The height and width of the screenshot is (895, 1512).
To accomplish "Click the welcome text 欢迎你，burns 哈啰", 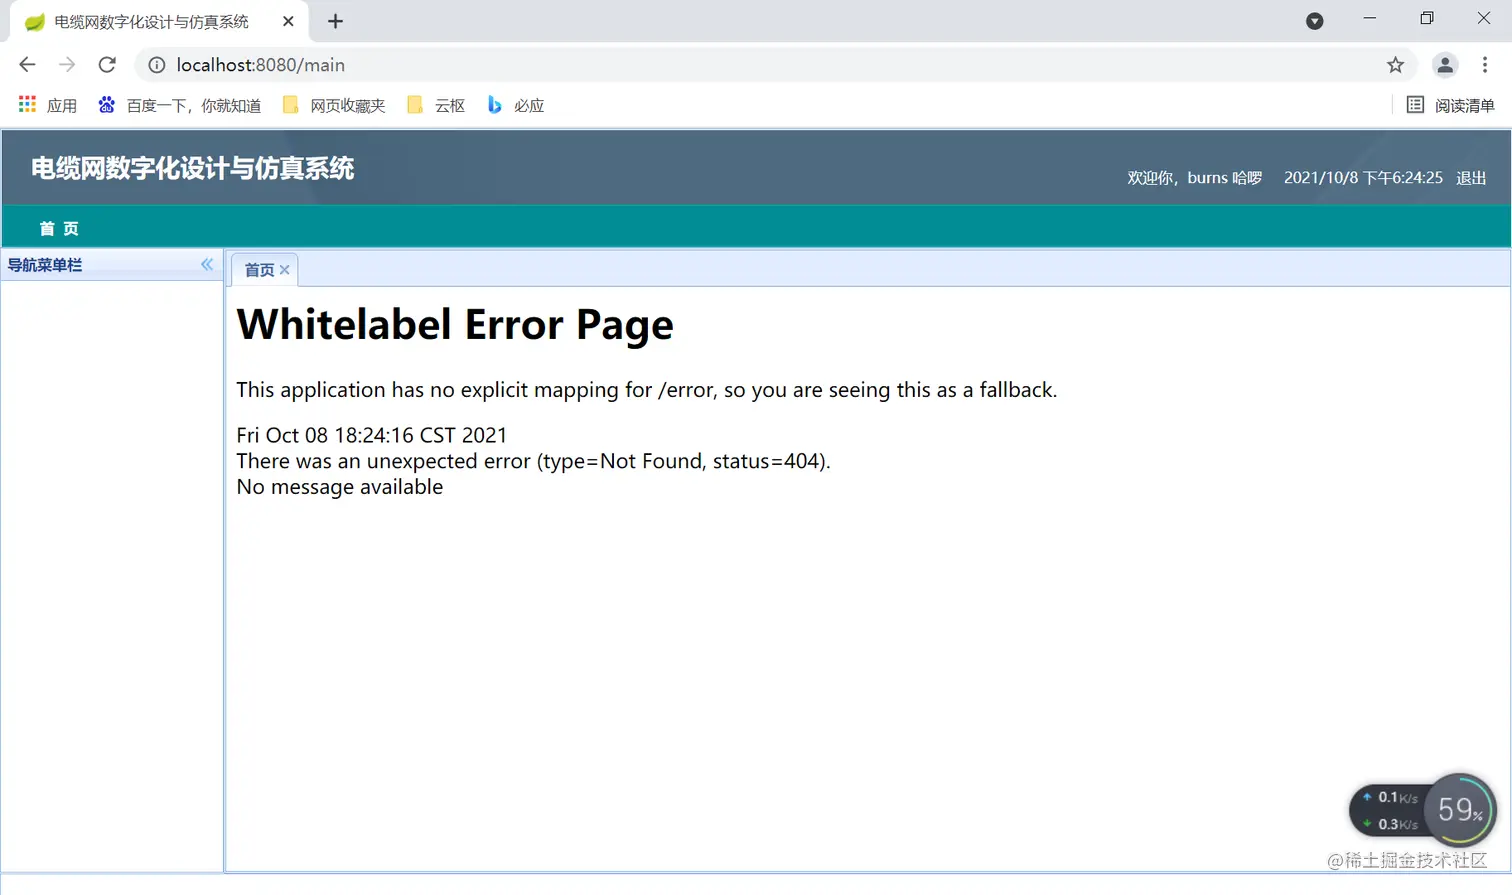I will [1195, 178].
